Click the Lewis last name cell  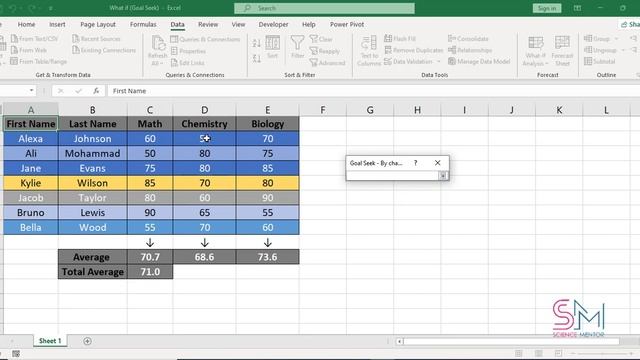[93, 213]
